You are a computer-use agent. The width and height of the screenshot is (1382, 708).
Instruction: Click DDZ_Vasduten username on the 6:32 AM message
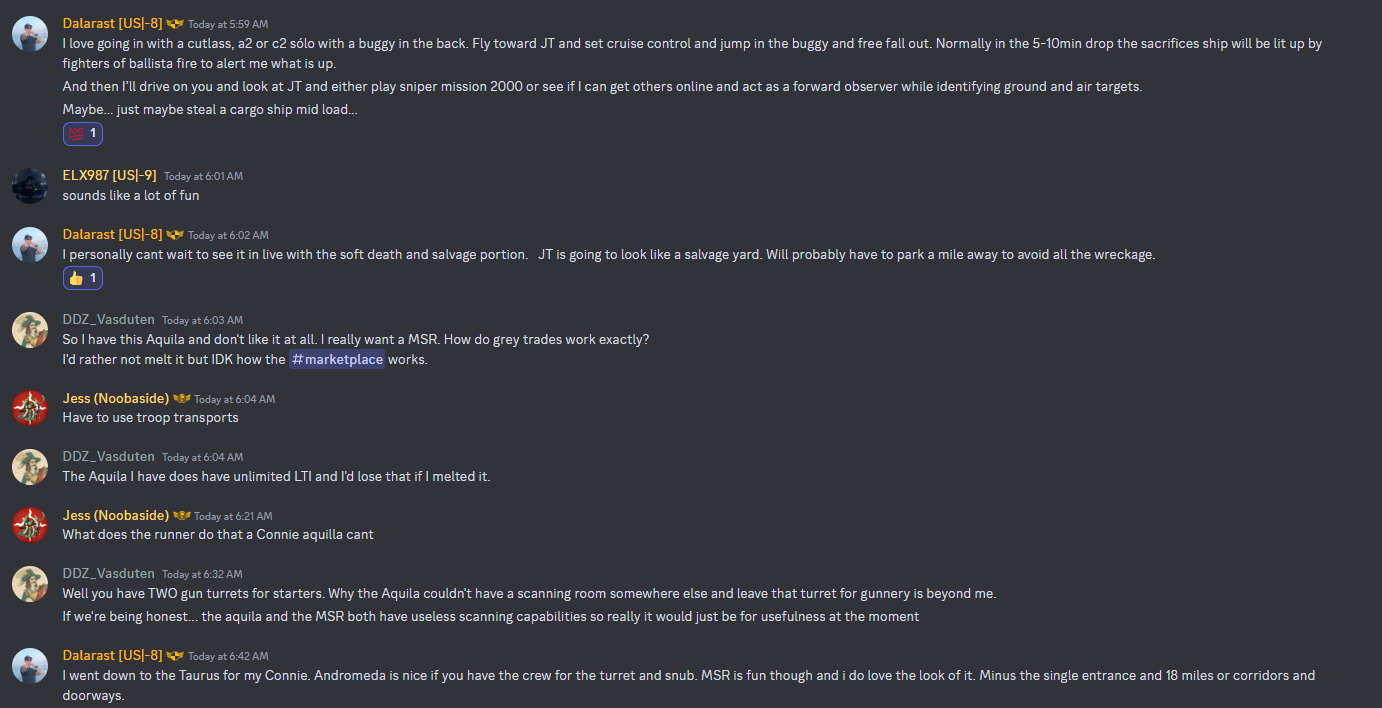[x=108, y=574]
